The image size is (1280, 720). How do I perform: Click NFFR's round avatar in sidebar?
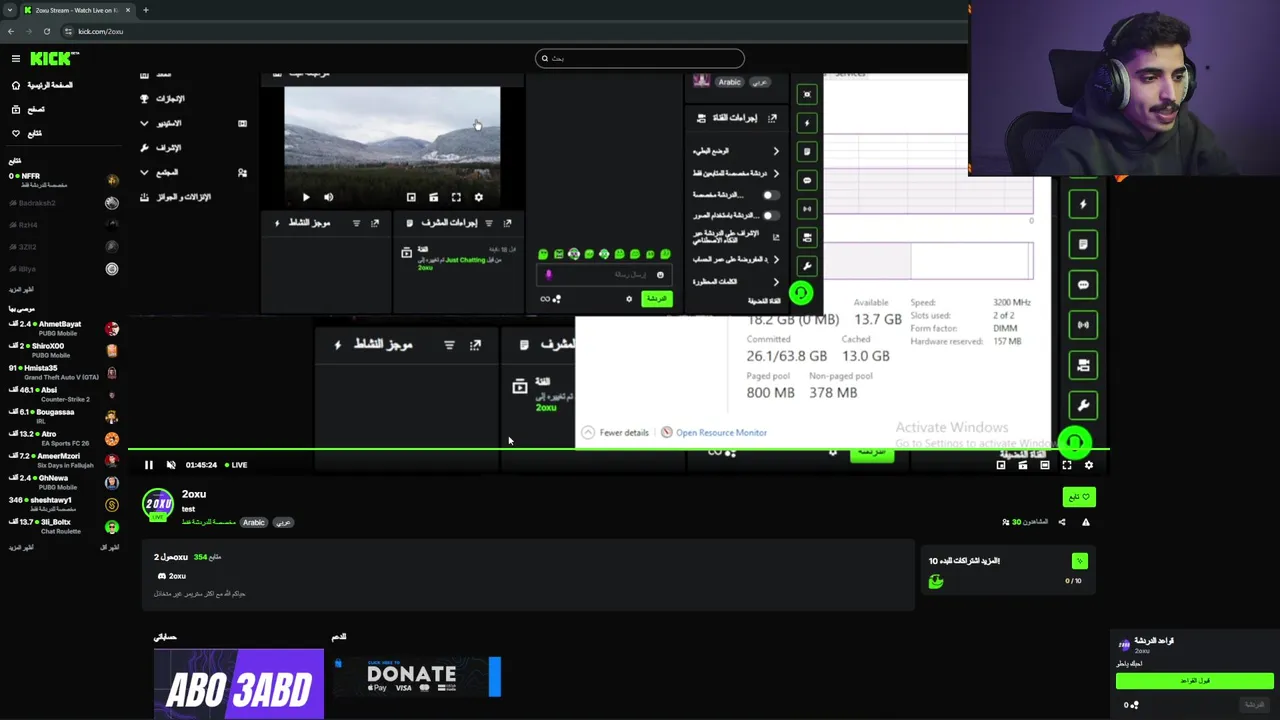[x=112, y=180]
